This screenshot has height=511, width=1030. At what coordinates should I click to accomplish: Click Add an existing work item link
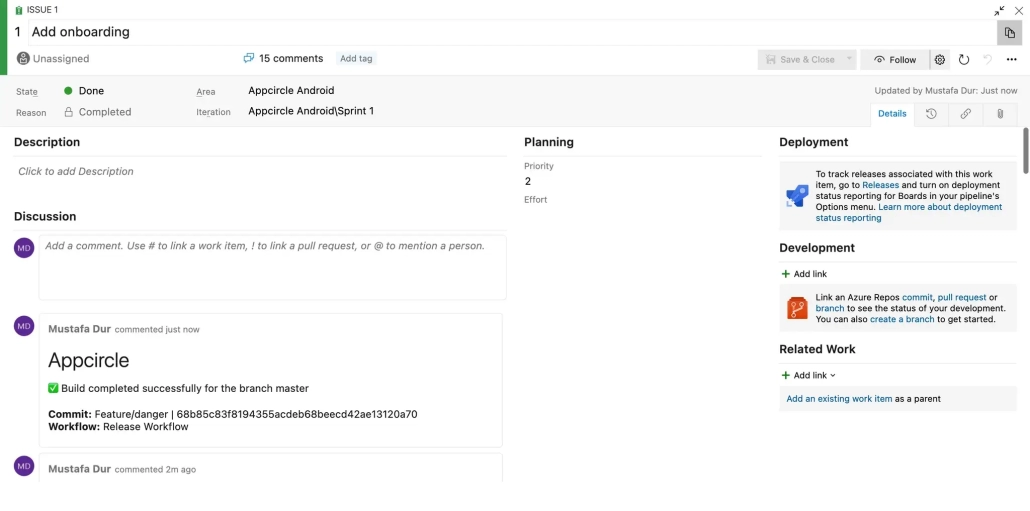click(839, 399)
